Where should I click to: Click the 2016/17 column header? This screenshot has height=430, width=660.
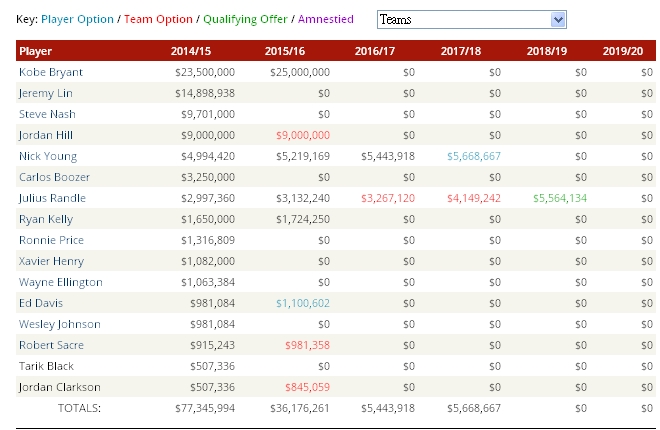click(375, 51)
